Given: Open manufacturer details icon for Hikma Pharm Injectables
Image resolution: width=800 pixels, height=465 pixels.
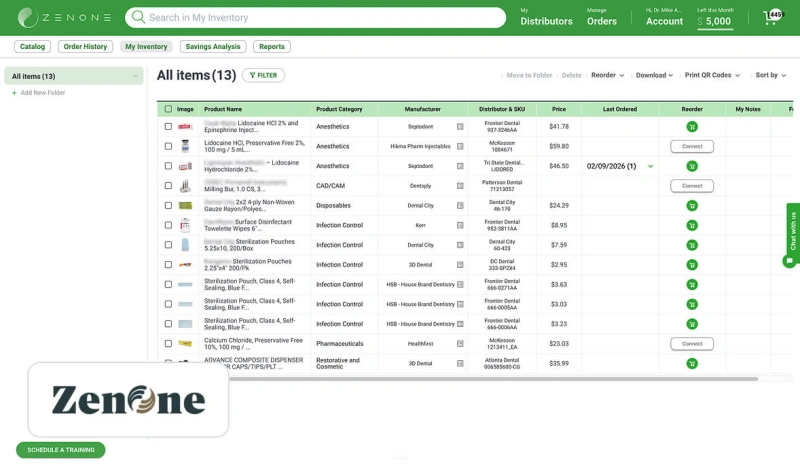Looking at the screenshot, I should [460, 147].
